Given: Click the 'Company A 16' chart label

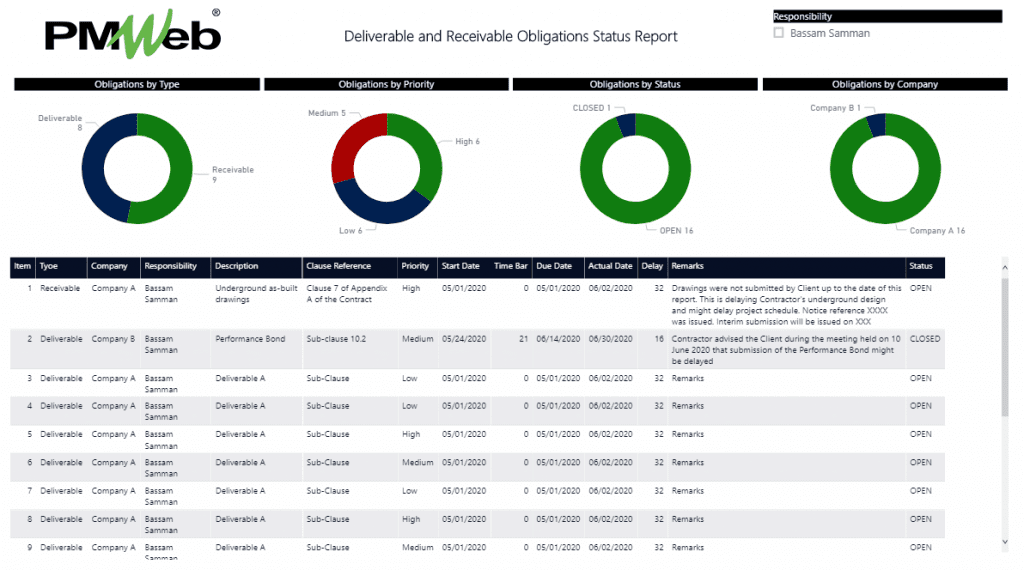Looking at the screenshot, I should point(937,230).
